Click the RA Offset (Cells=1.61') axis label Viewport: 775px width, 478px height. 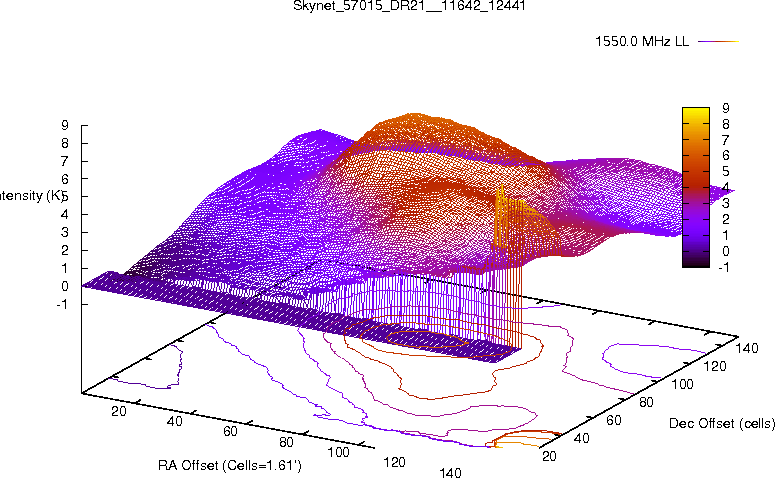pyautogui.click(x=230, y=465)
